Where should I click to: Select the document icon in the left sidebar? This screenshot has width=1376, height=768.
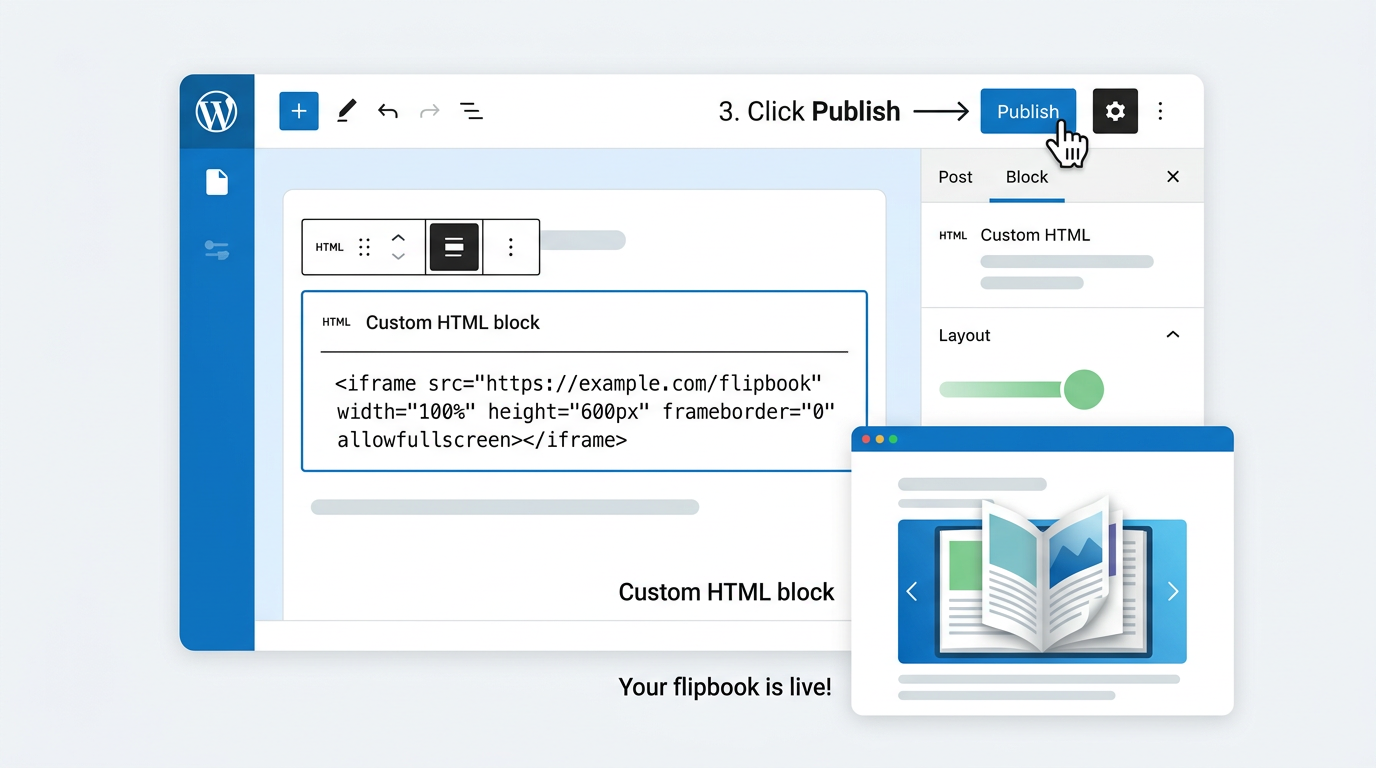tap(216, 182)
